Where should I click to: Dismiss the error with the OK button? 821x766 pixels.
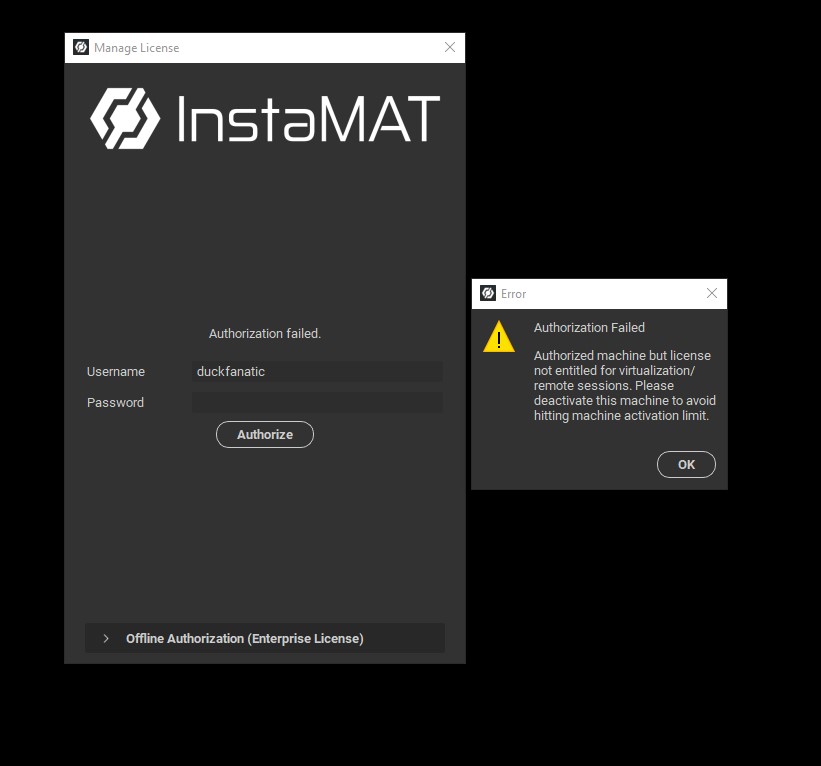(x=686, y=465)
